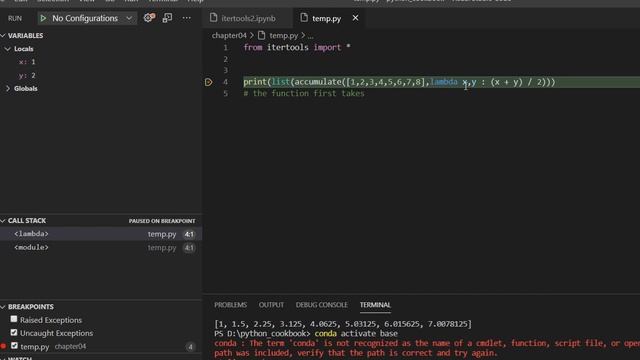640x360 pixels.
Task: Click red conda error message in terminal
Action: (x=427, y=348)
